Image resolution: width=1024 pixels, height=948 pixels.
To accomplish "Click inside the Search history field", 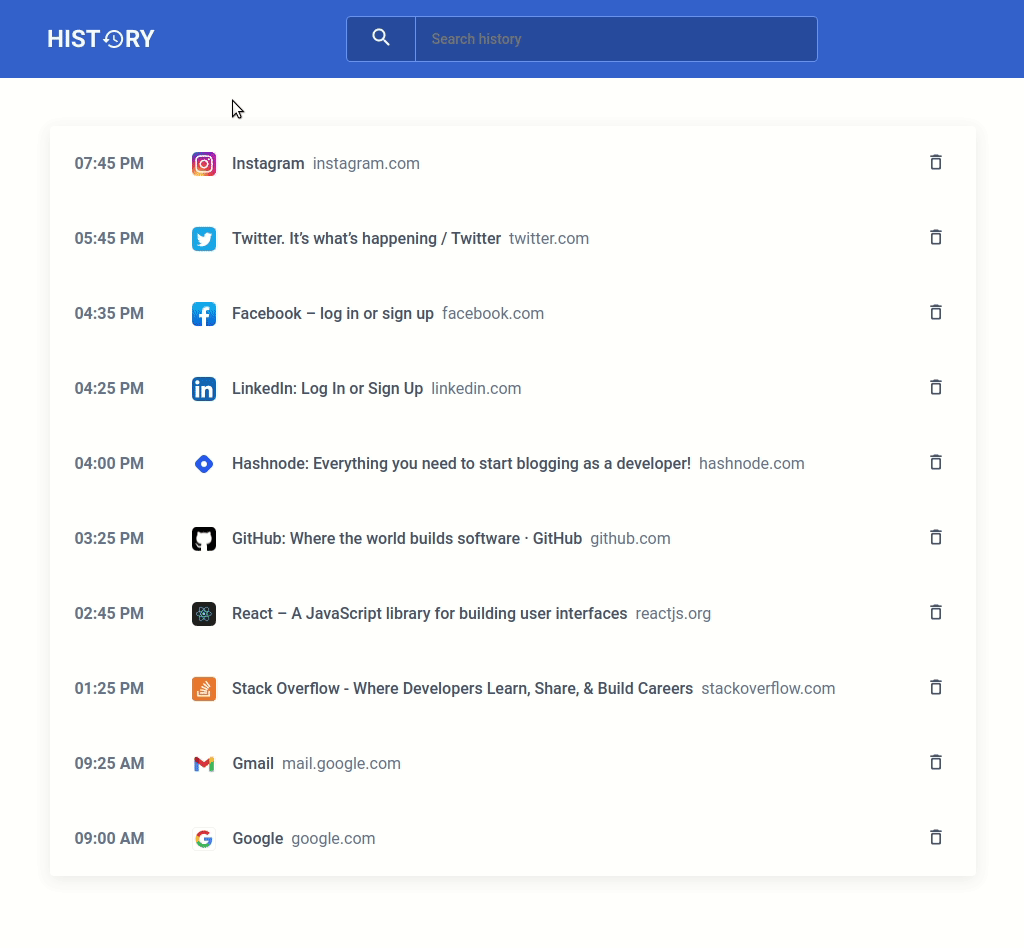I will [x=616, y=39].
